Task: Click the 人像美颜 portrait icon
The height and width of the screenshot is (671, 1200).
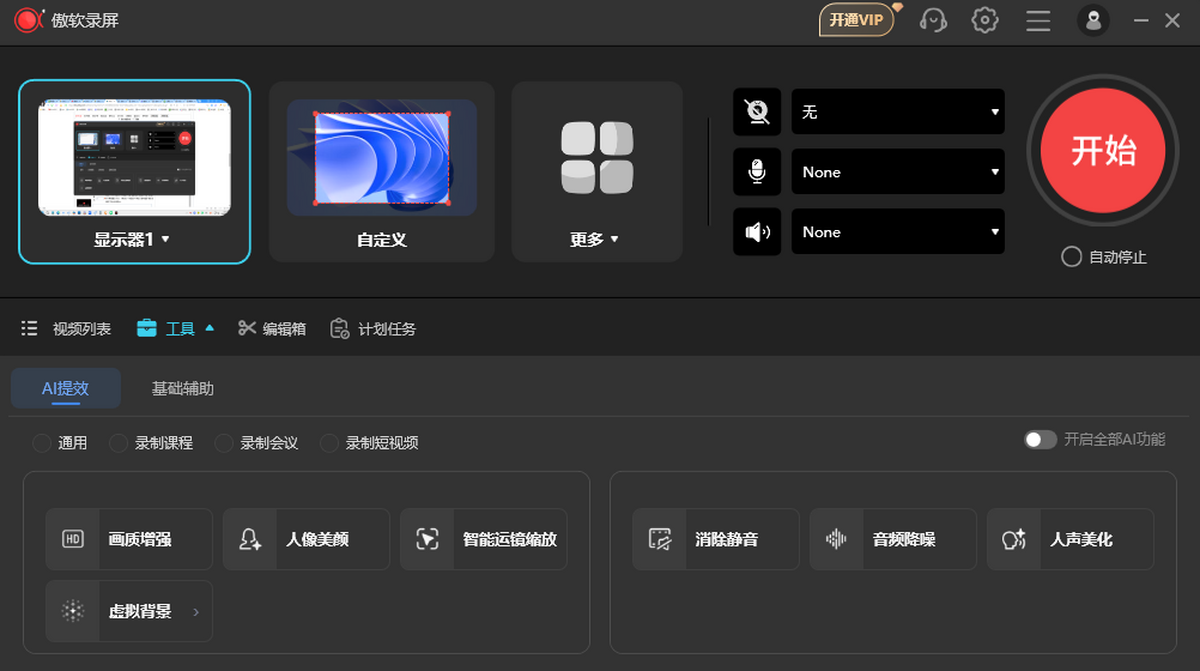Action: 249,539
